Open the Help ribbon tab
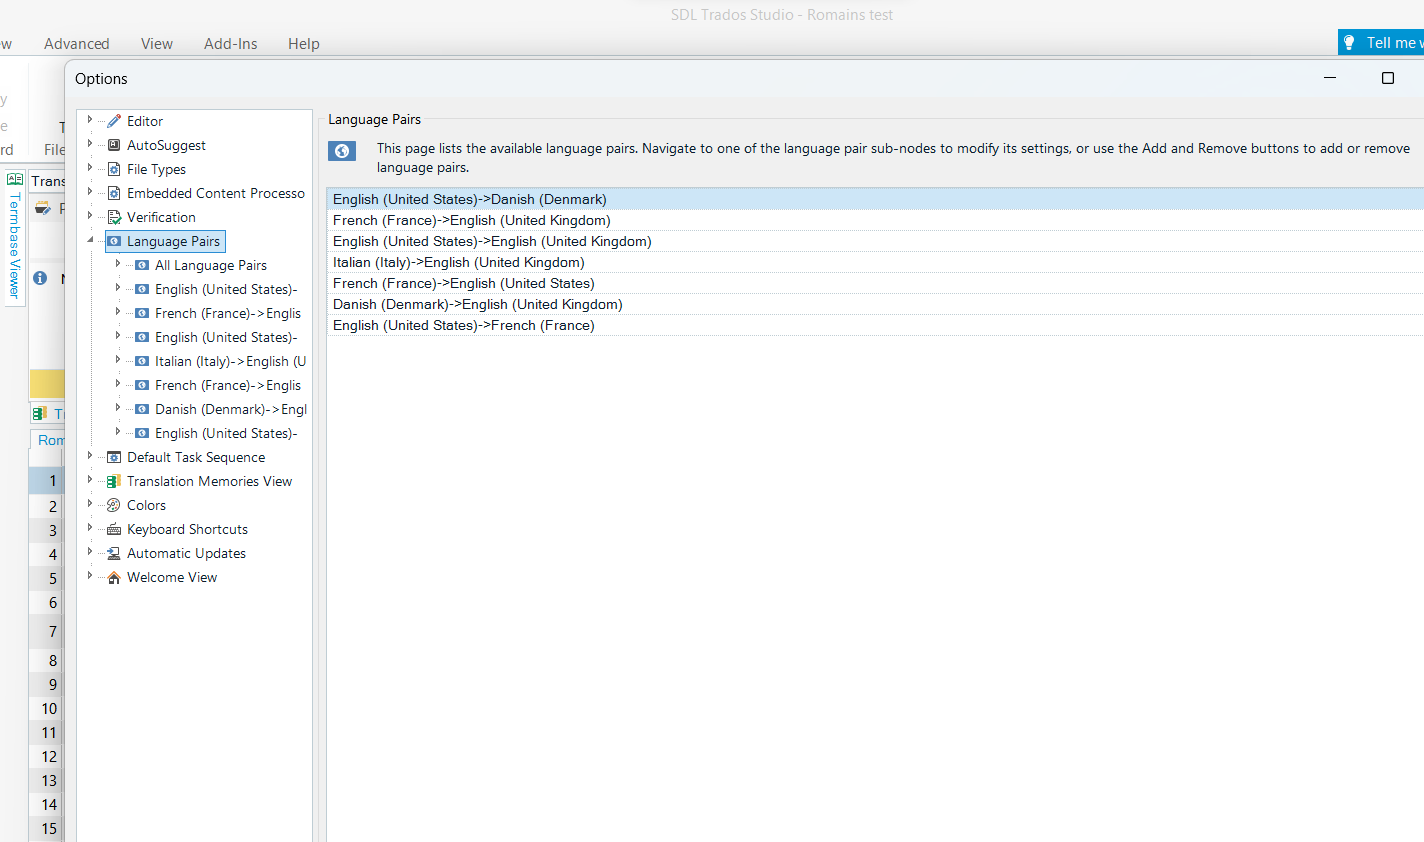 click(304, 44)
